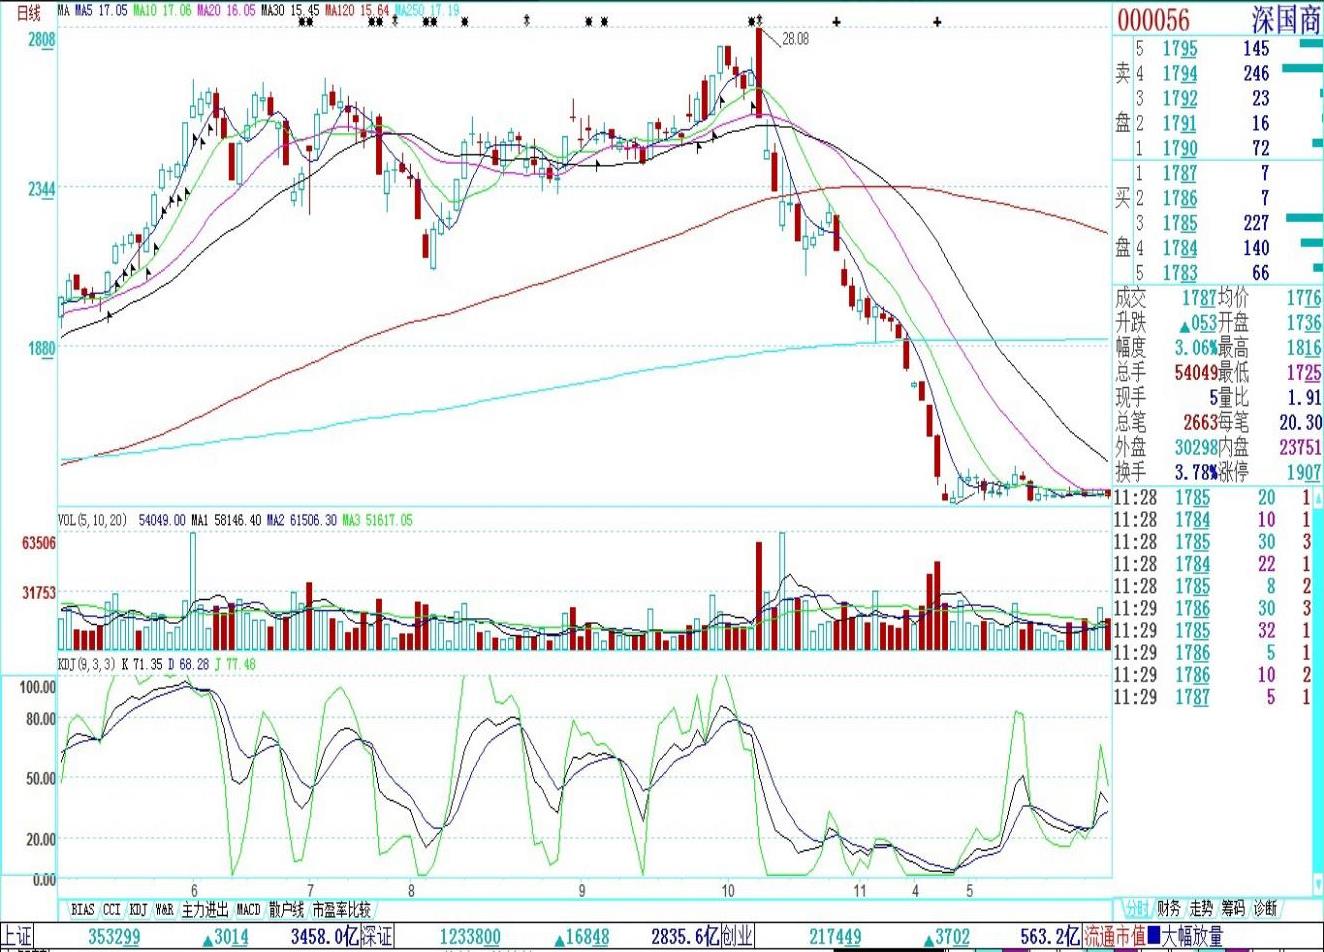Switch to the 走势 panel tab

tap(1200, 908)
